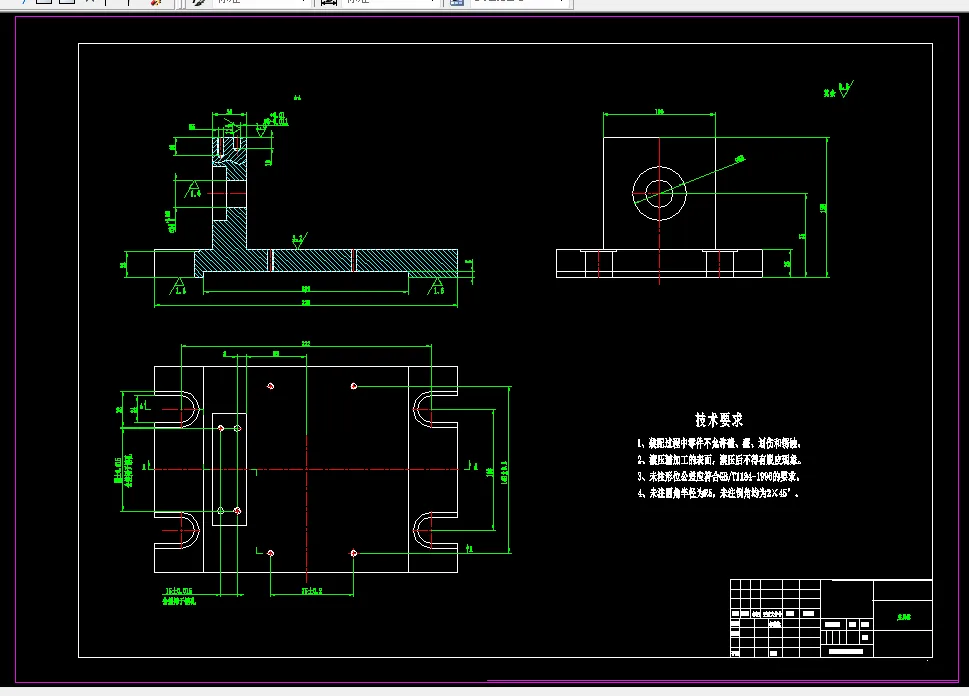Select the lower-right U-shaped slot in the plan view
Viewport: 969px width, 696px height.
point(435,530)
